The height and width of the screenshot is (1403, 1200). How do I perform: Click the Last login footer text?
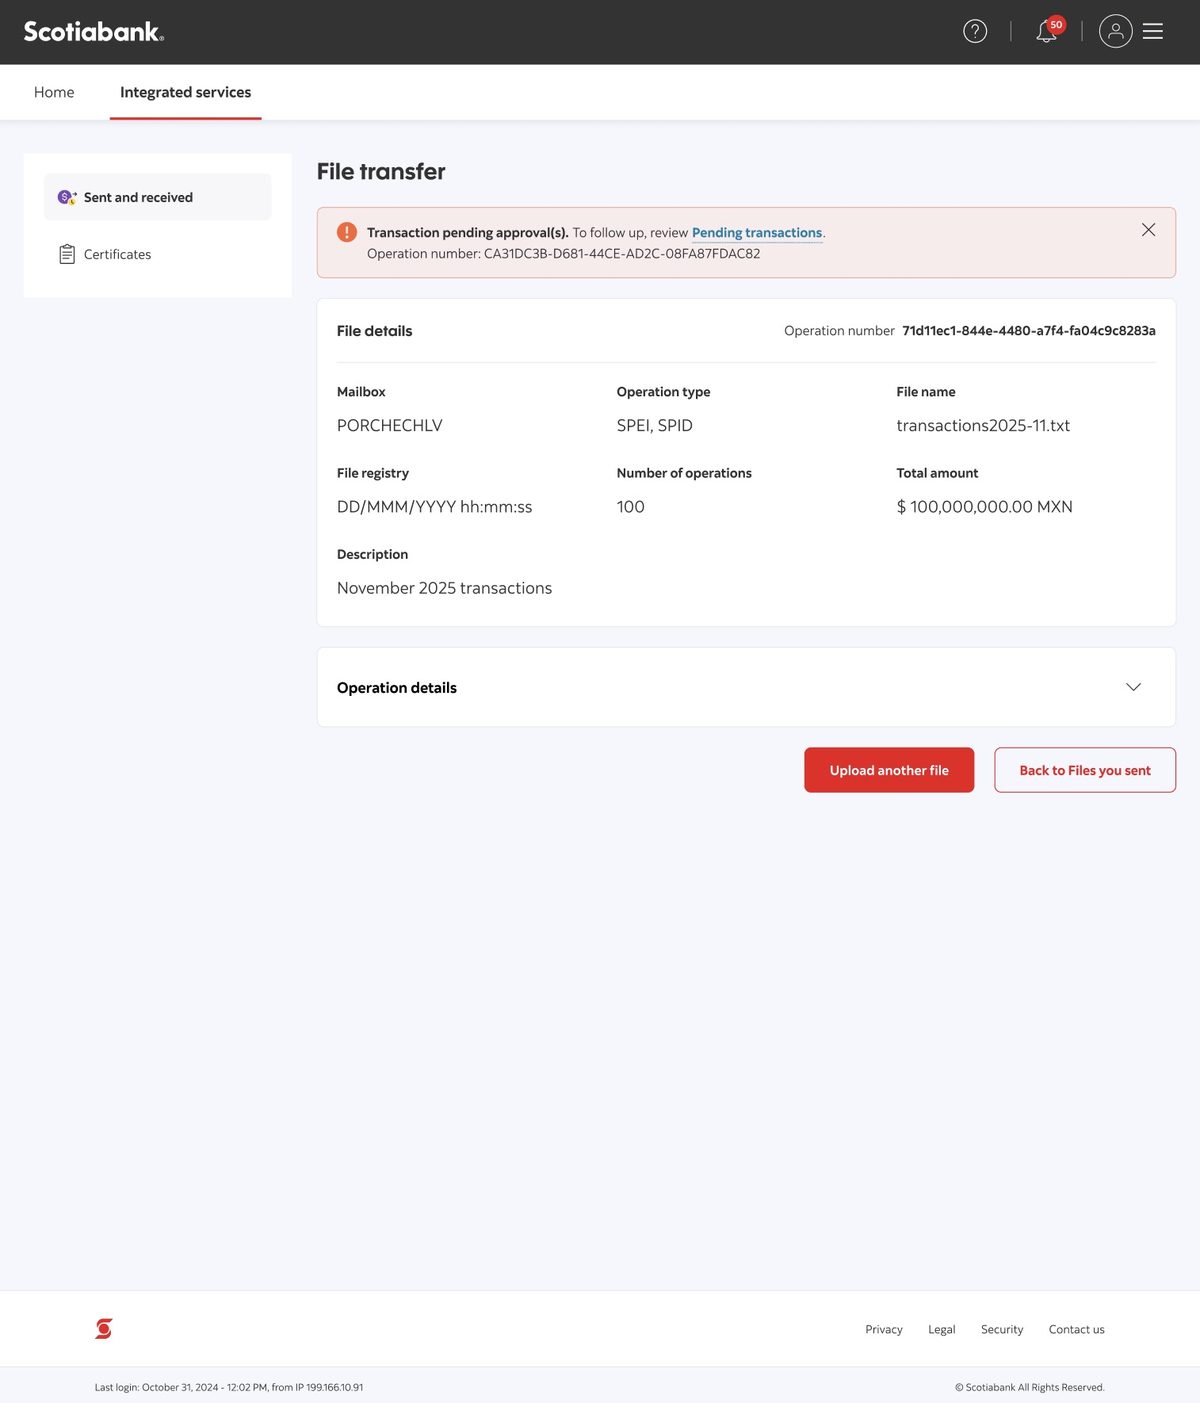229,1387
